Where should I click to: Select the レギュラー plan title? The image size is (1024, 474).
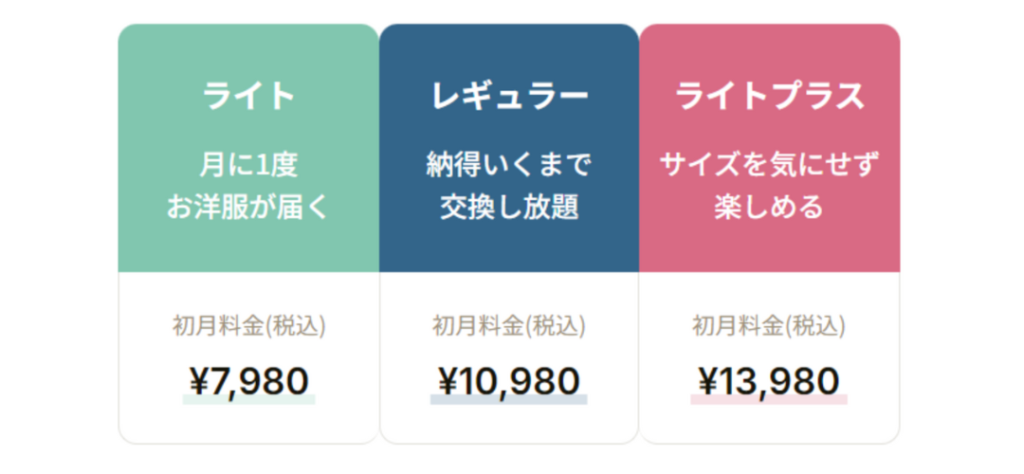point(509,96)
